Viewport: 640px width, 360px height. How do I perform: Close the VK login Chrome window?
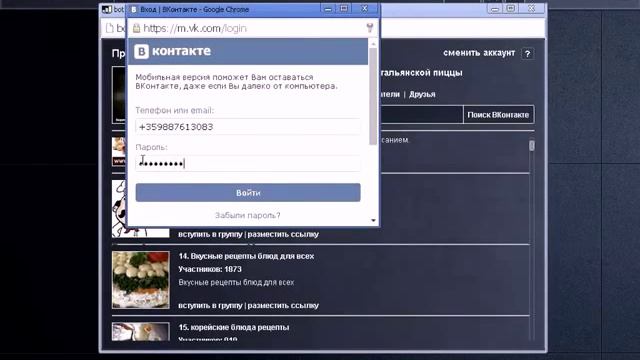pyautogui.click(x=364, y=9)
